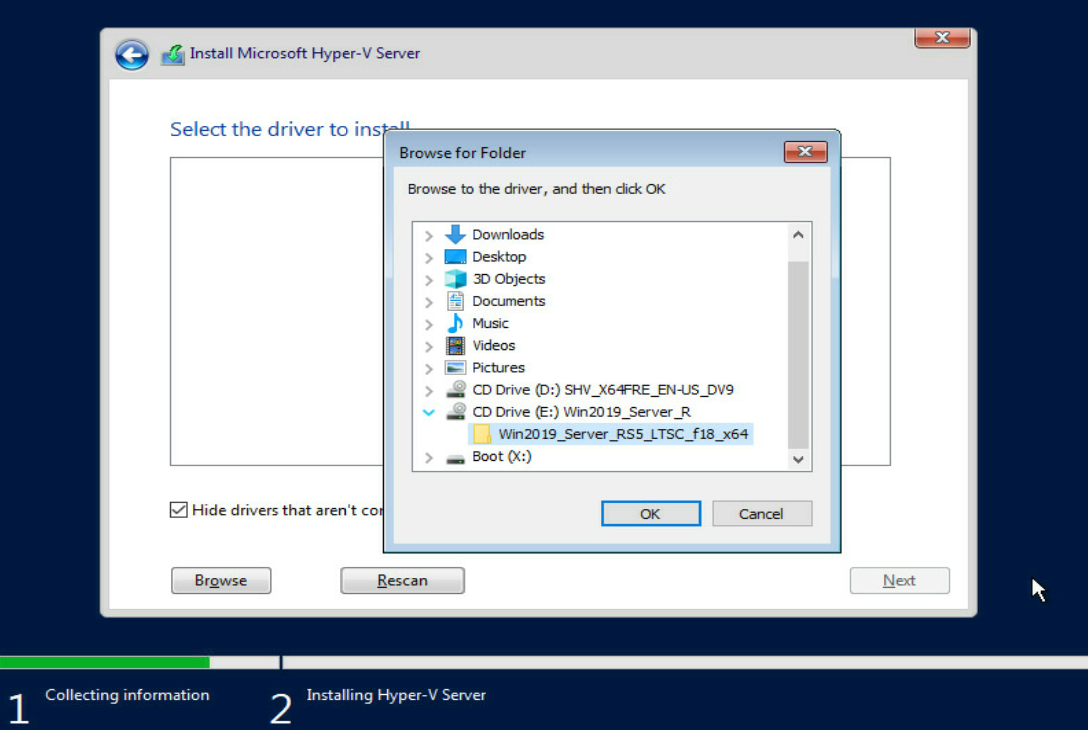Click the folder tree scroll up arrow

799,235
